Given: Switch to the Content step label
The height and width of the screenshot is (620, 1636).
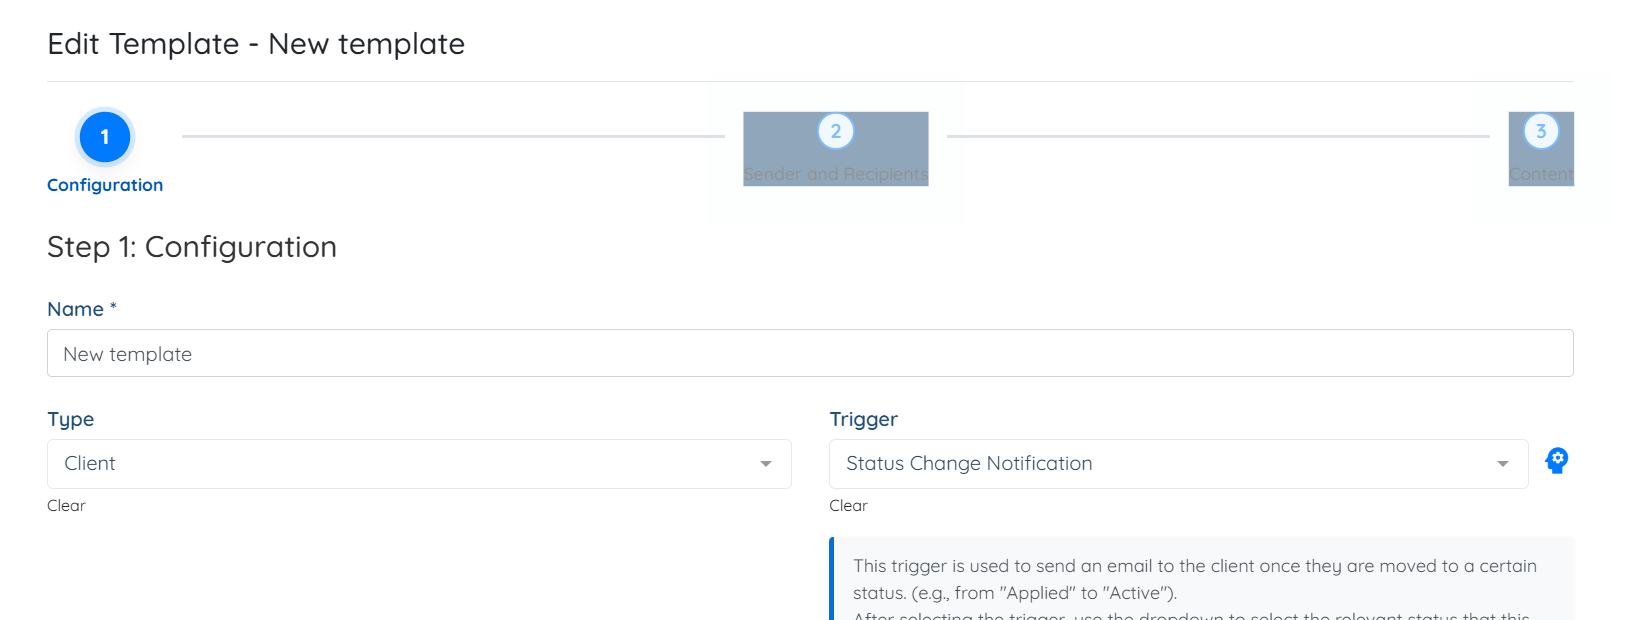Looking at the screenshot, I should point(1541,174).
